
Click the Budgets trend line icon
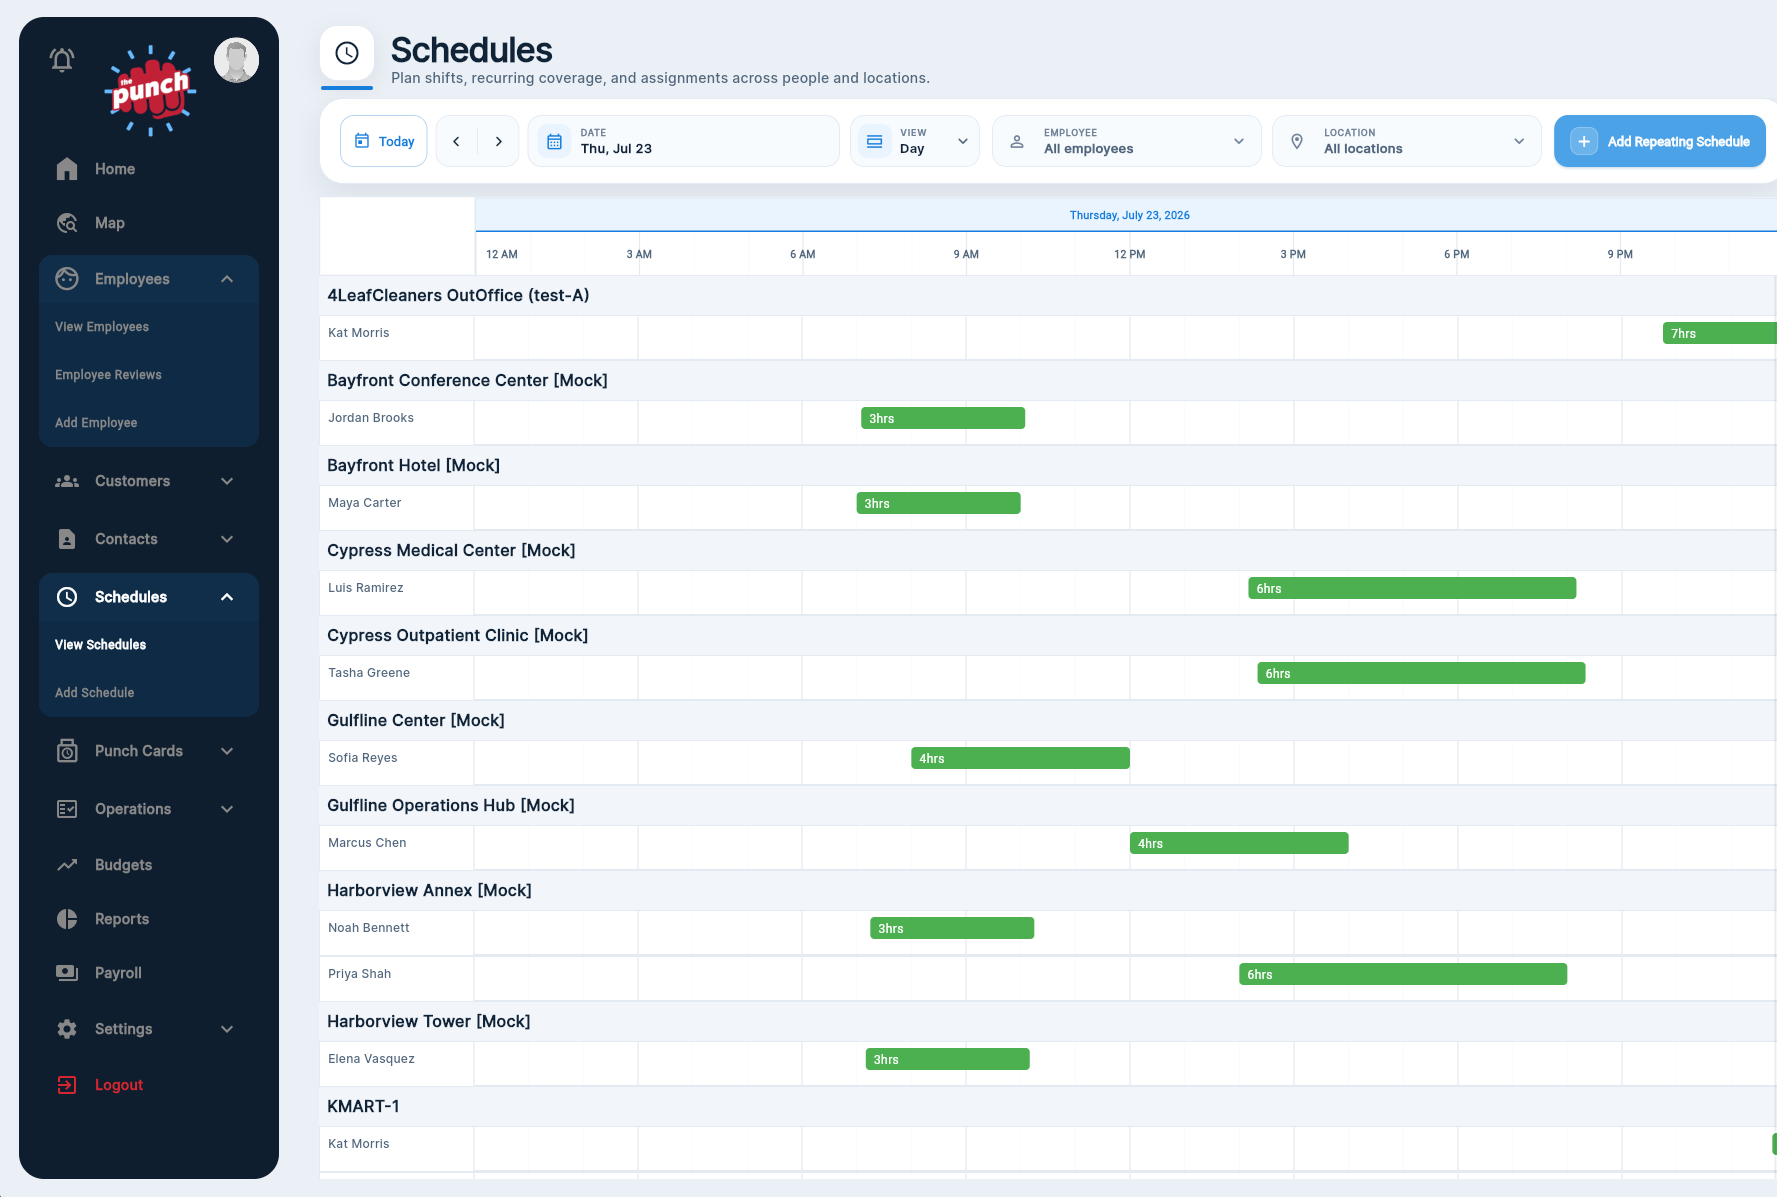67,865
